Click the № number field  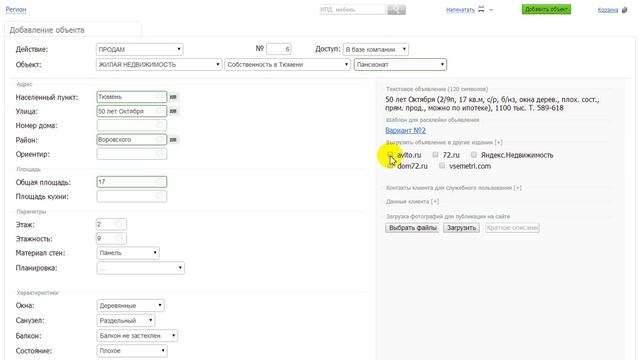278,49
